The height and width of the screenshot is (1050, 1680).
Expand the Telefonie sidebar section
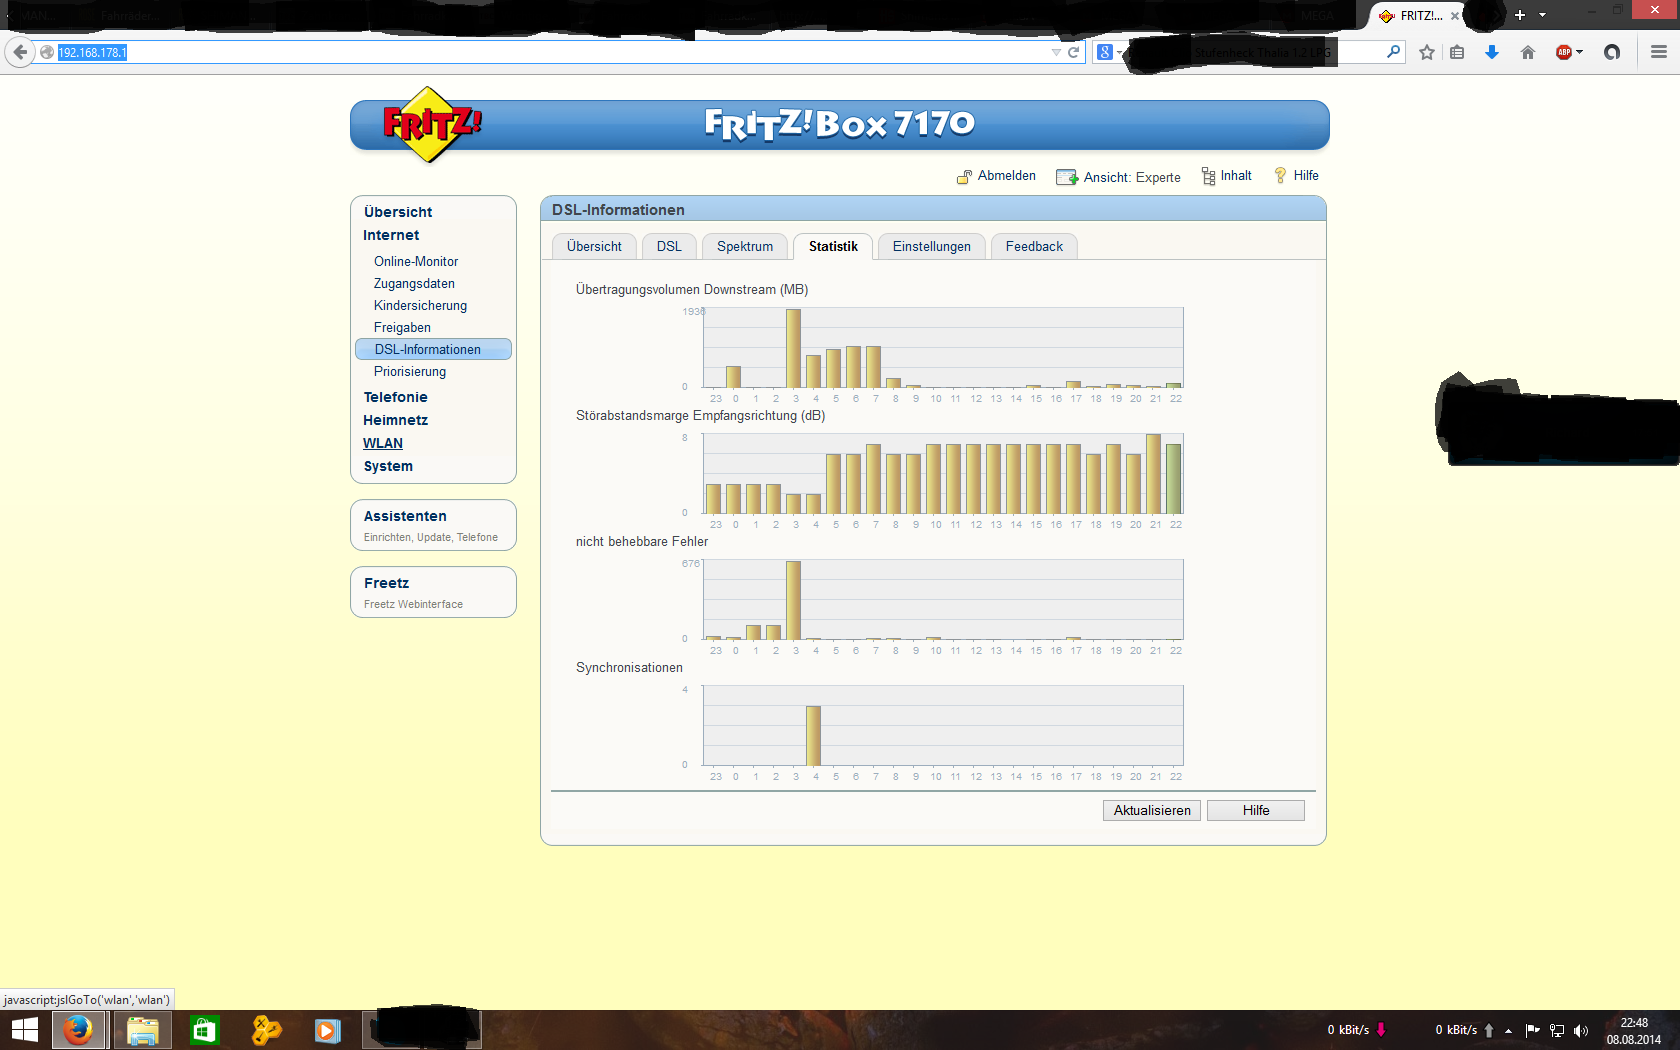tap(395, 397)
